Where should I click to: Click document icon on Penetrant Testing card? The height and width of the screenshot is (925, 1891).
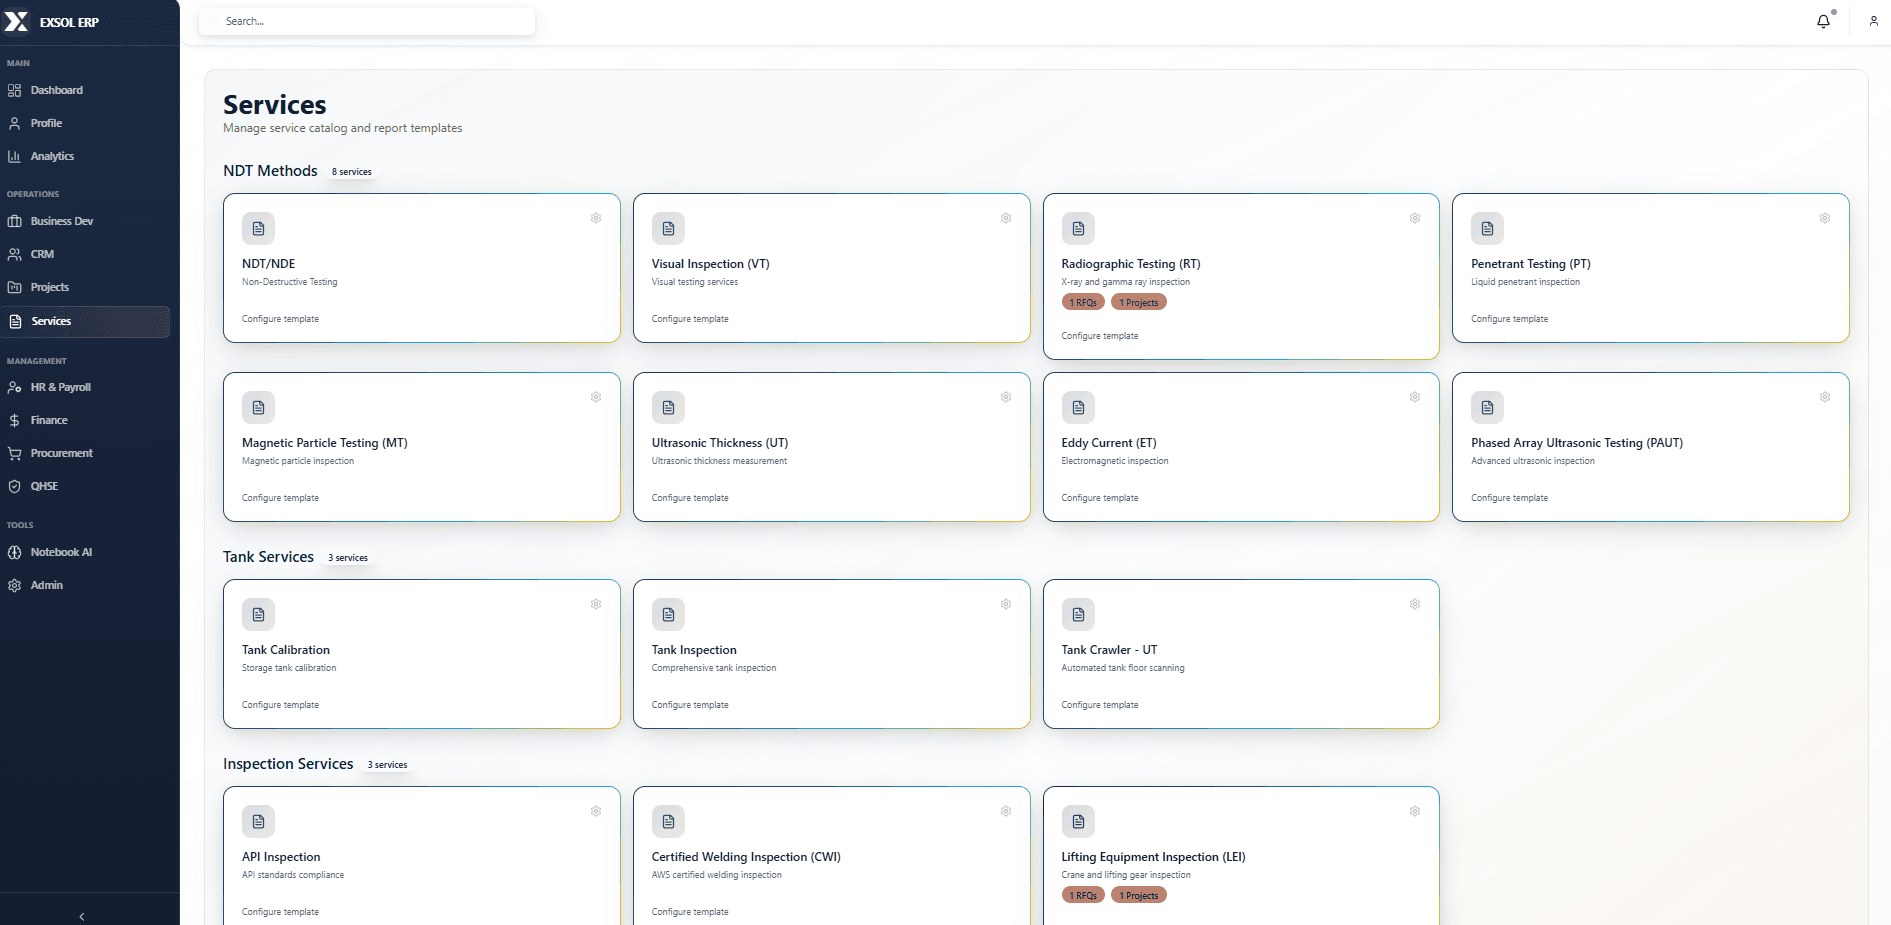1487,229
